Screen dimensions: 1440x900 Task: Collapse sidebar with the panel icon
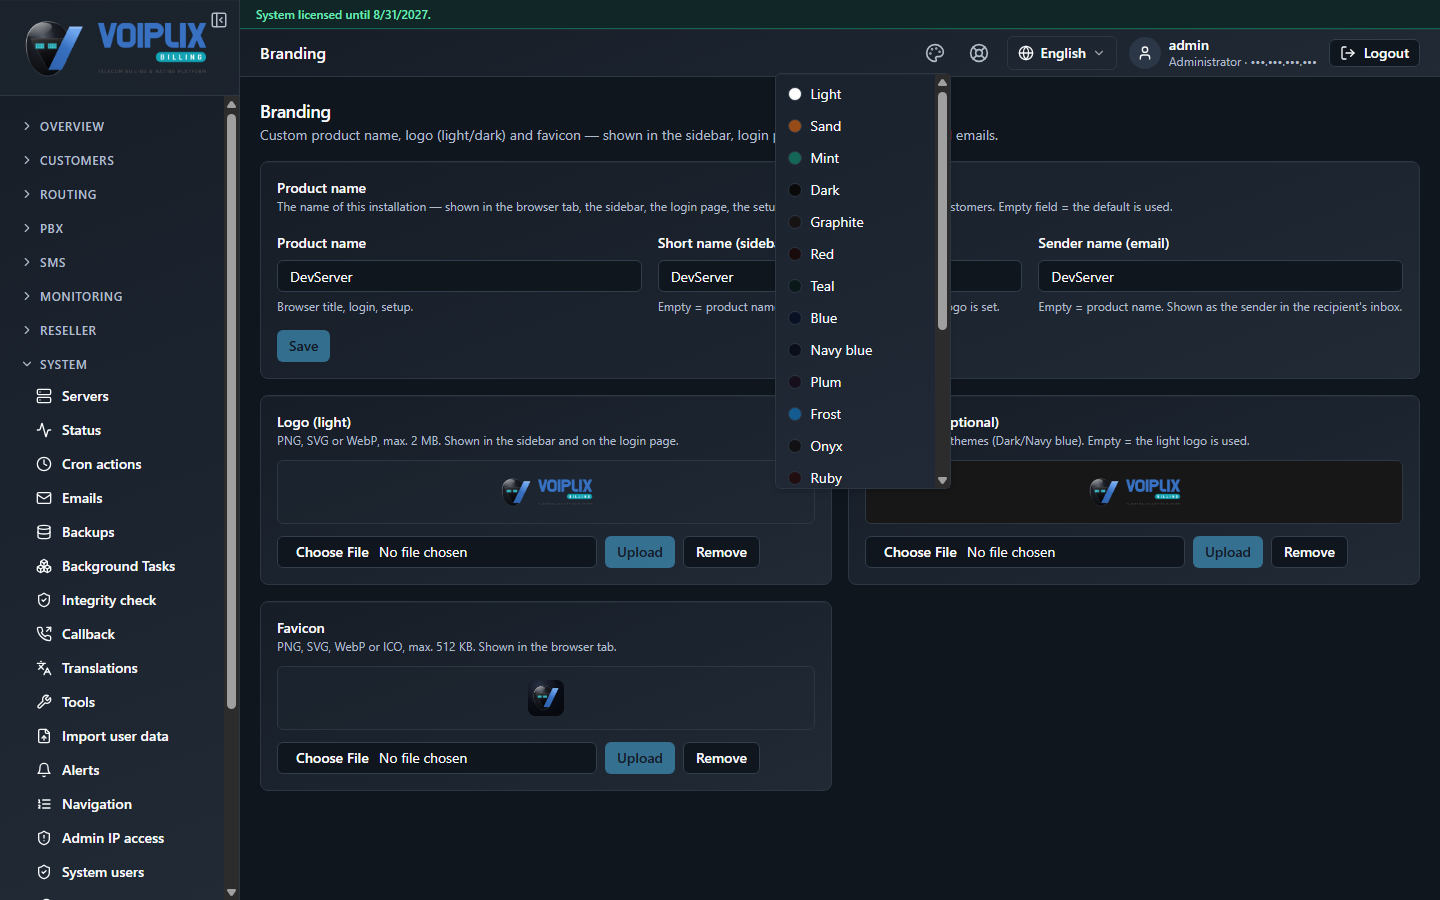[219, 20]
